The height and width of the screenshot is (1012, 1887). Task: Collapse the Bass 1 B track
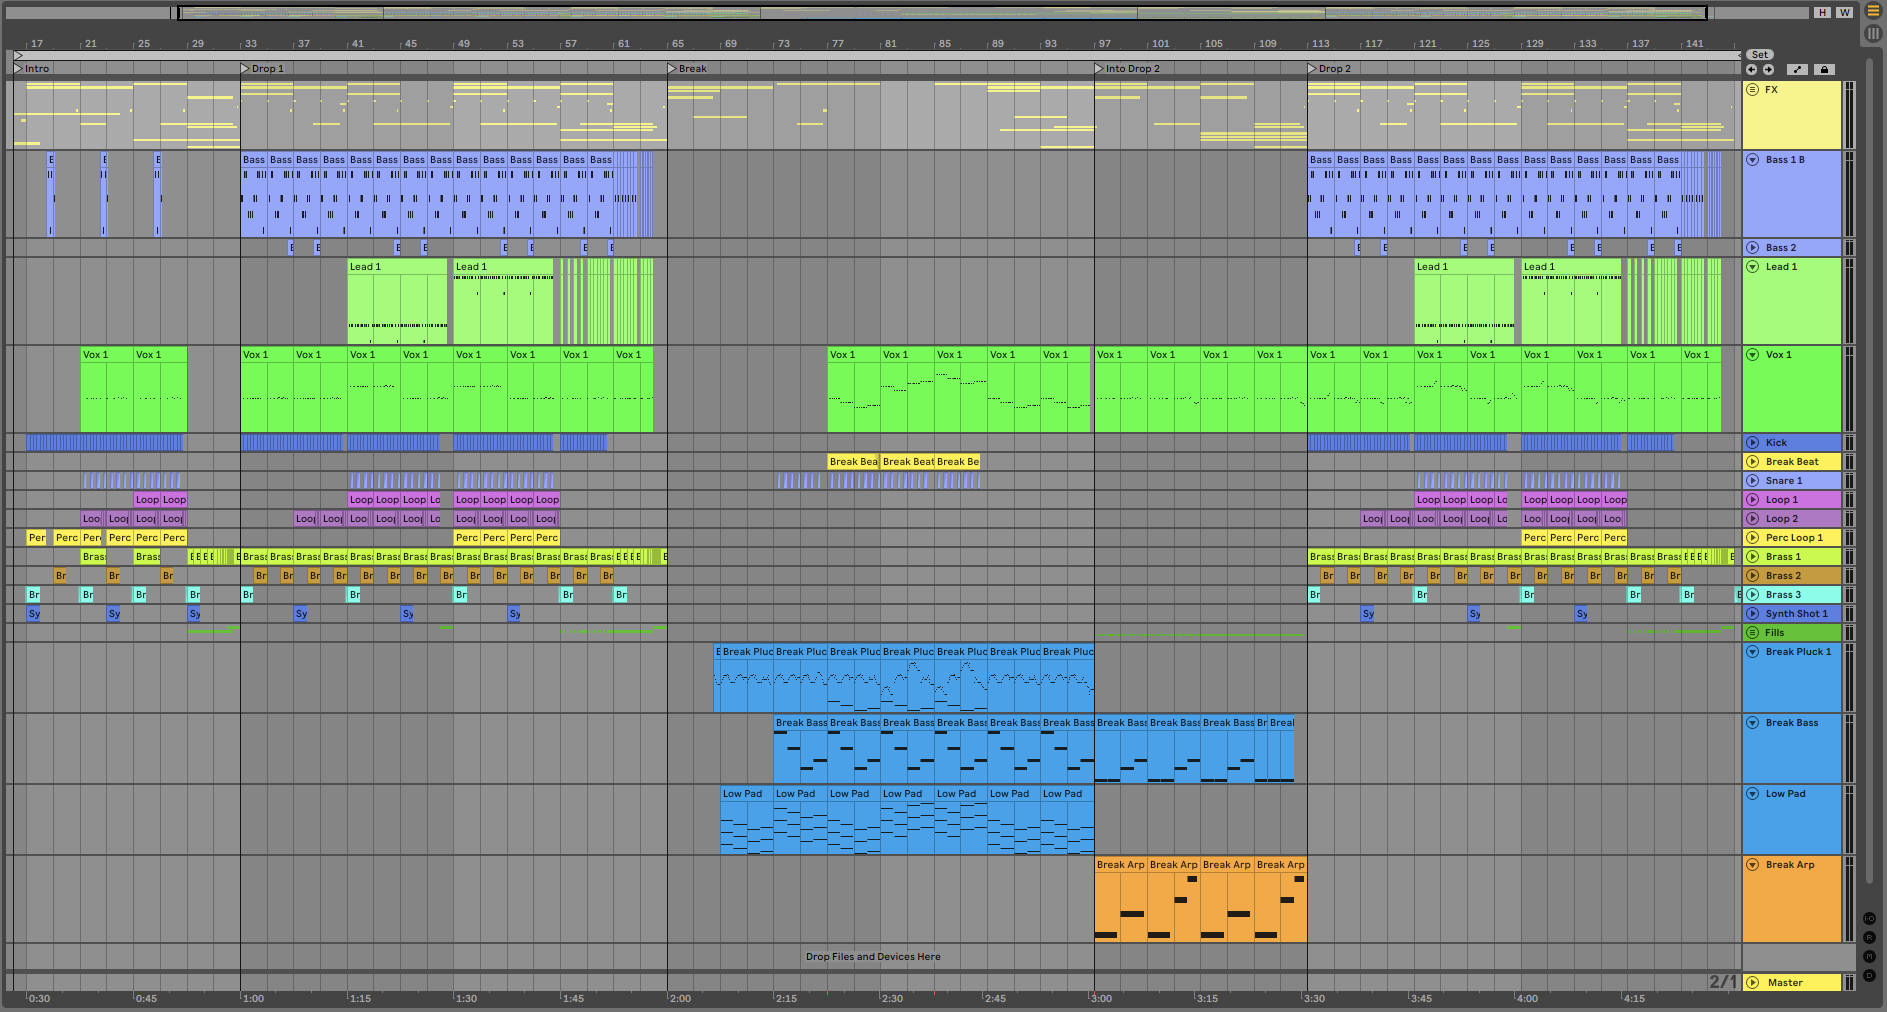[x=1752, y=160]
